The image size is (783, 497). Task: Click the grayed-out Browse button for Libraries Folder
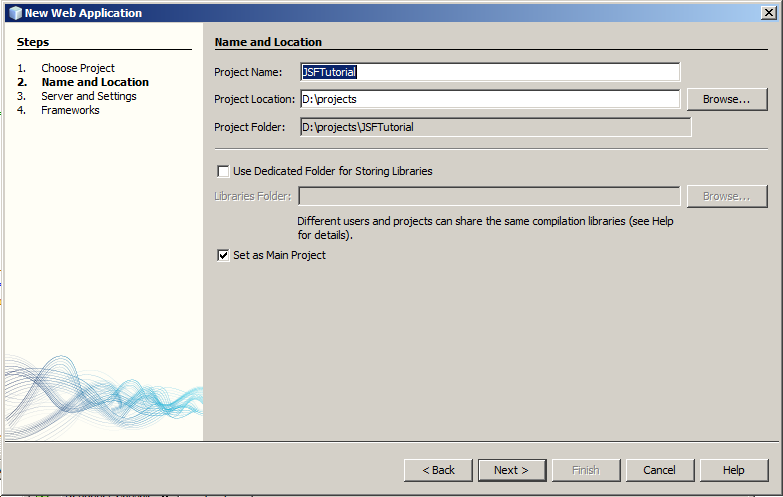tap(726, 196)
